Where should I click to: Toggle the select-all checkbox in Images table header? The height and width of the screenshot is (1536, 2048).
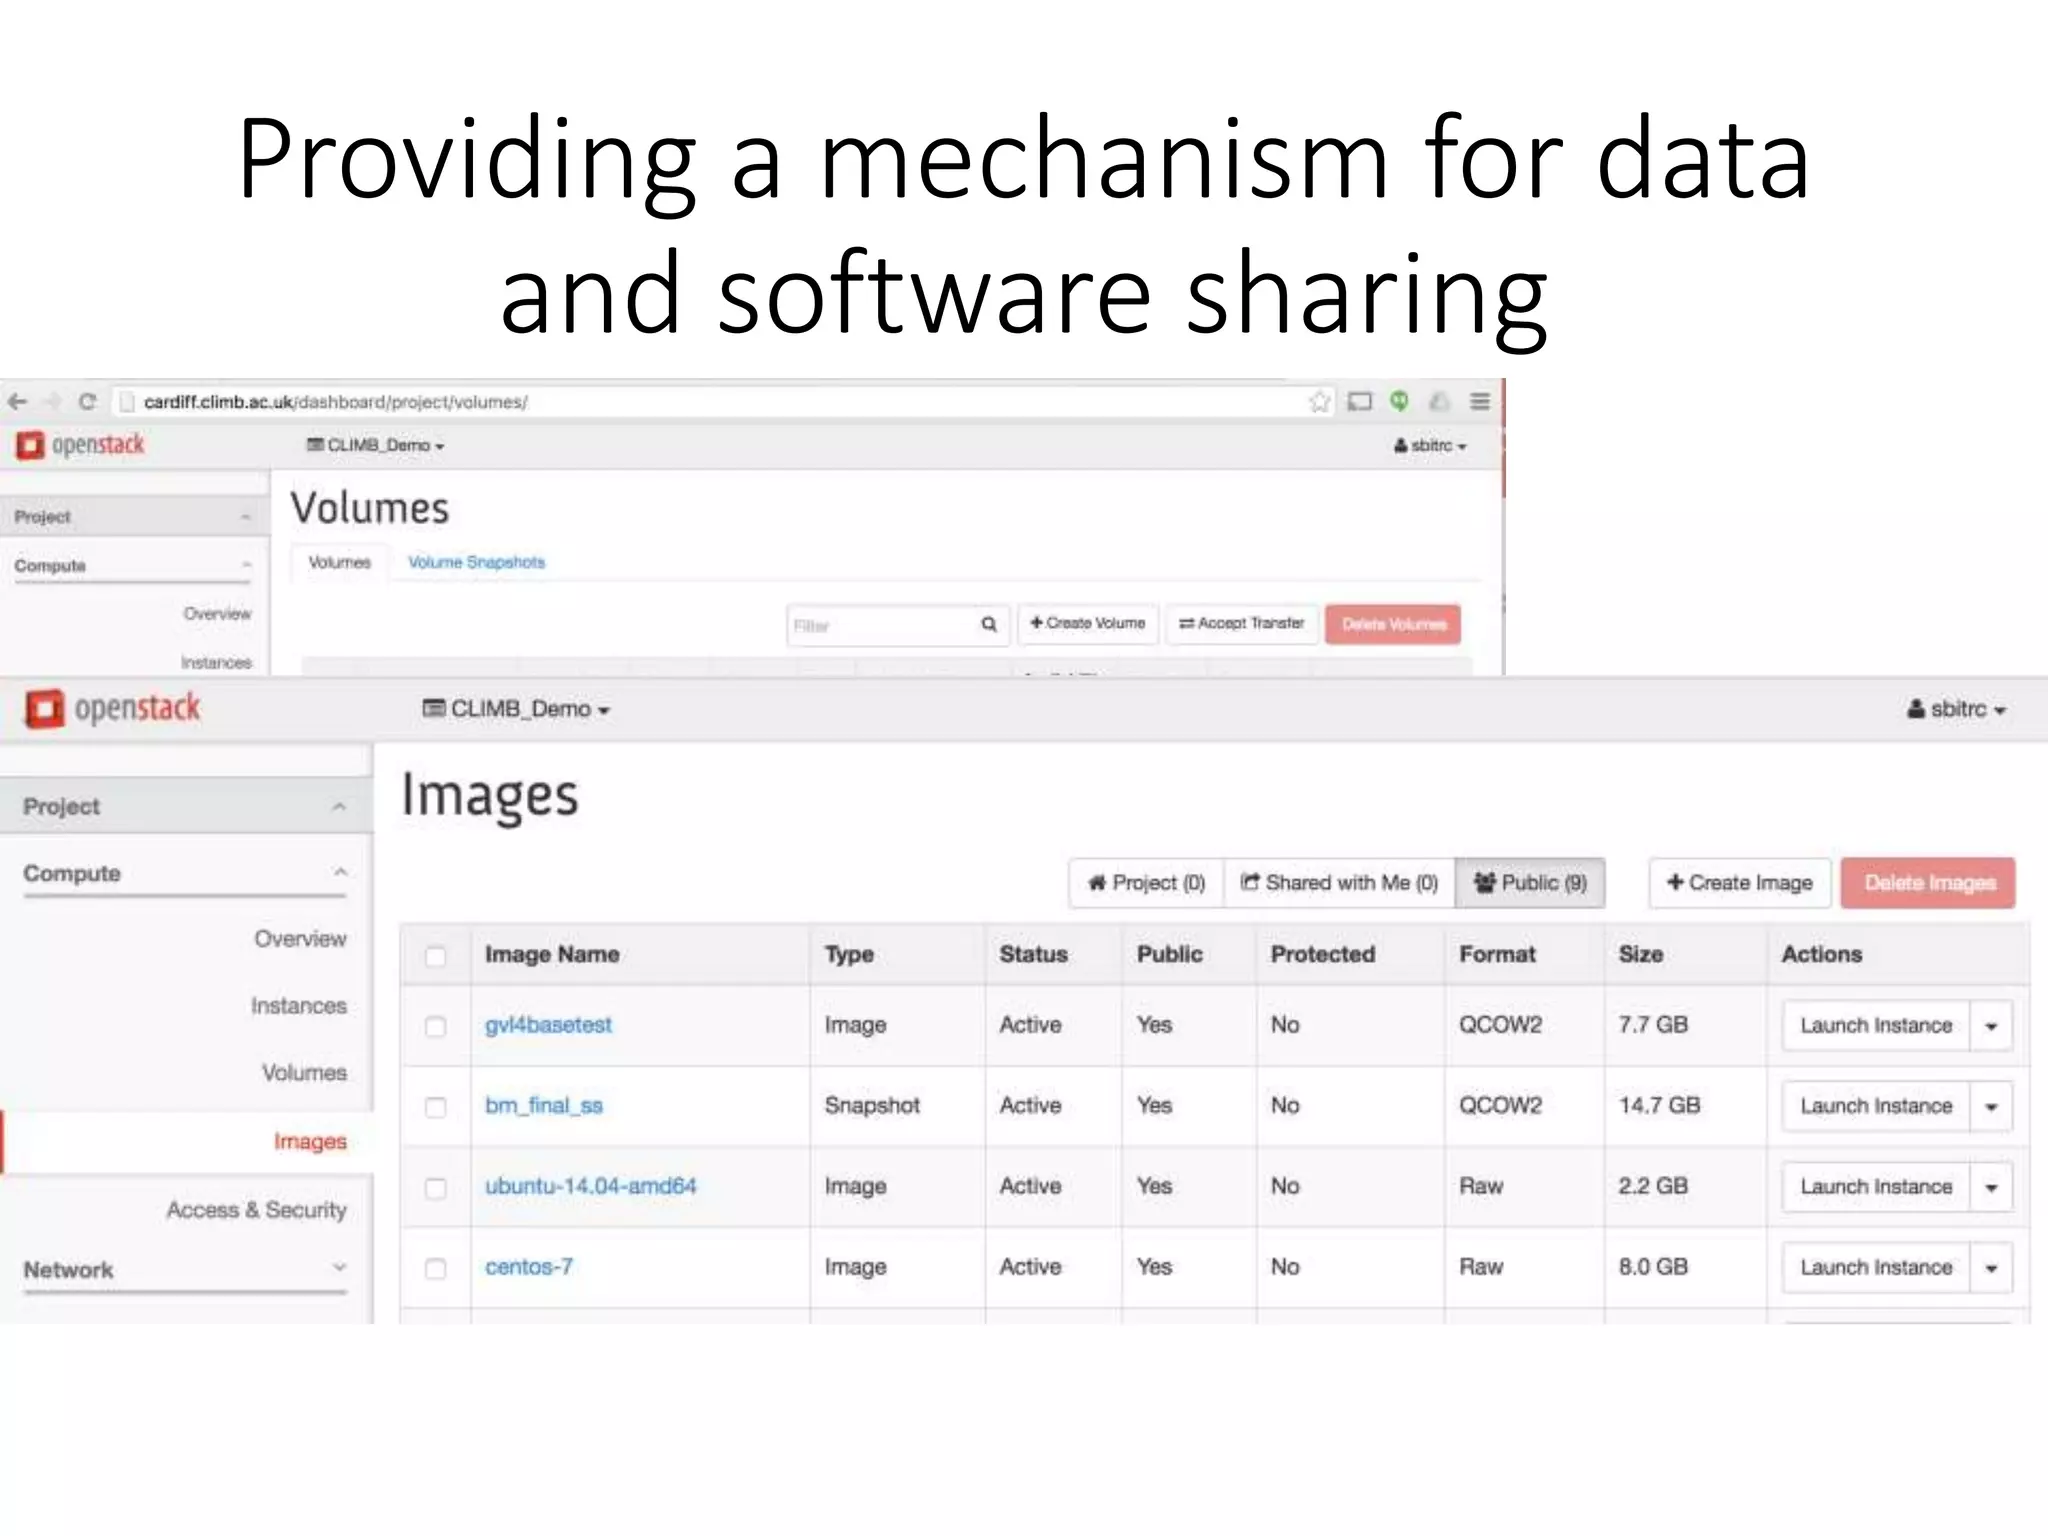click(x=435, y=956)
